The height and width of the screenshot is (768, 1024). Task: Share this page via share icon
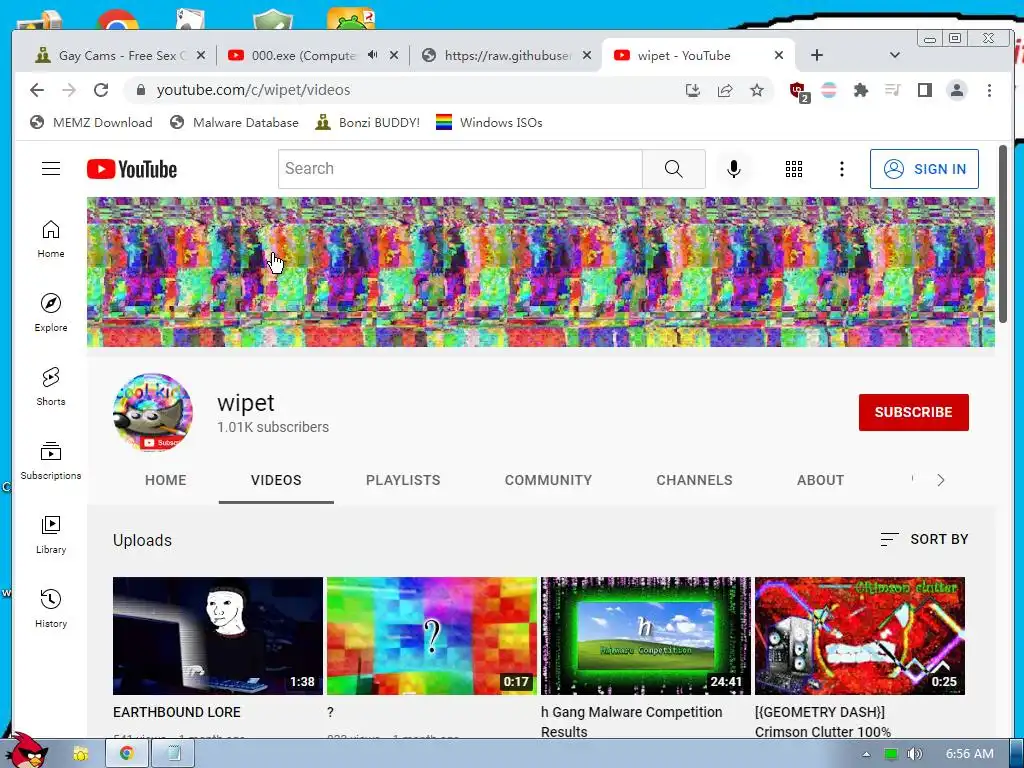coord(725,90)
